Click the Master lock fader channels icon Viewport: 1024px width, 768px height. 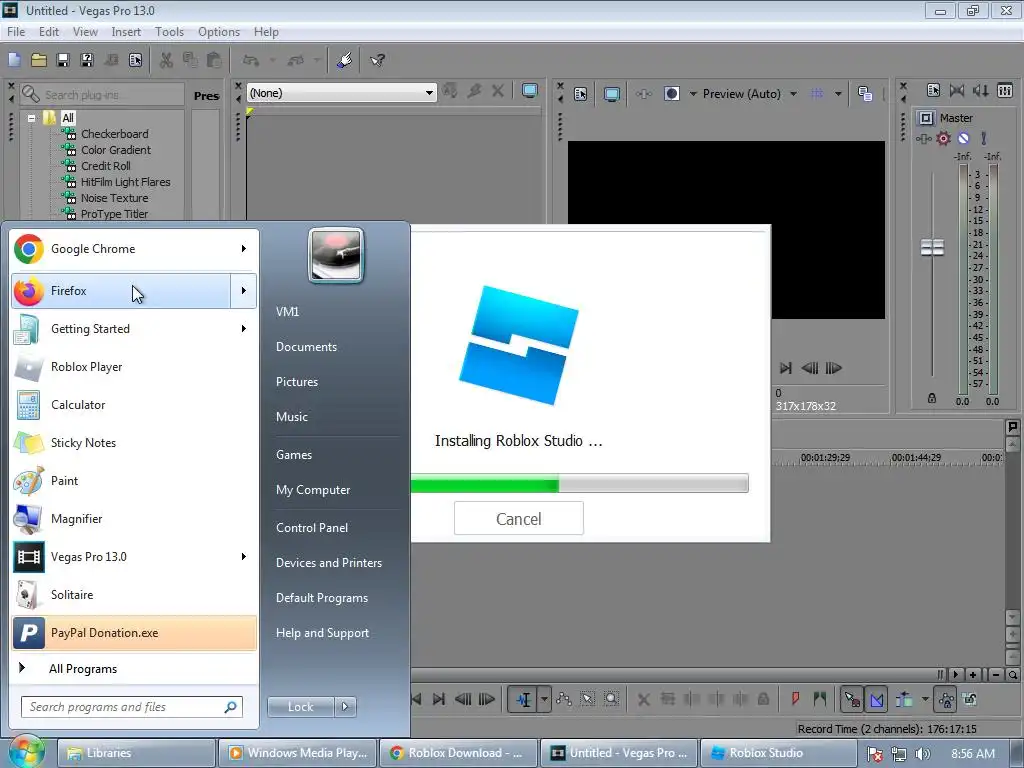point(932,398)
